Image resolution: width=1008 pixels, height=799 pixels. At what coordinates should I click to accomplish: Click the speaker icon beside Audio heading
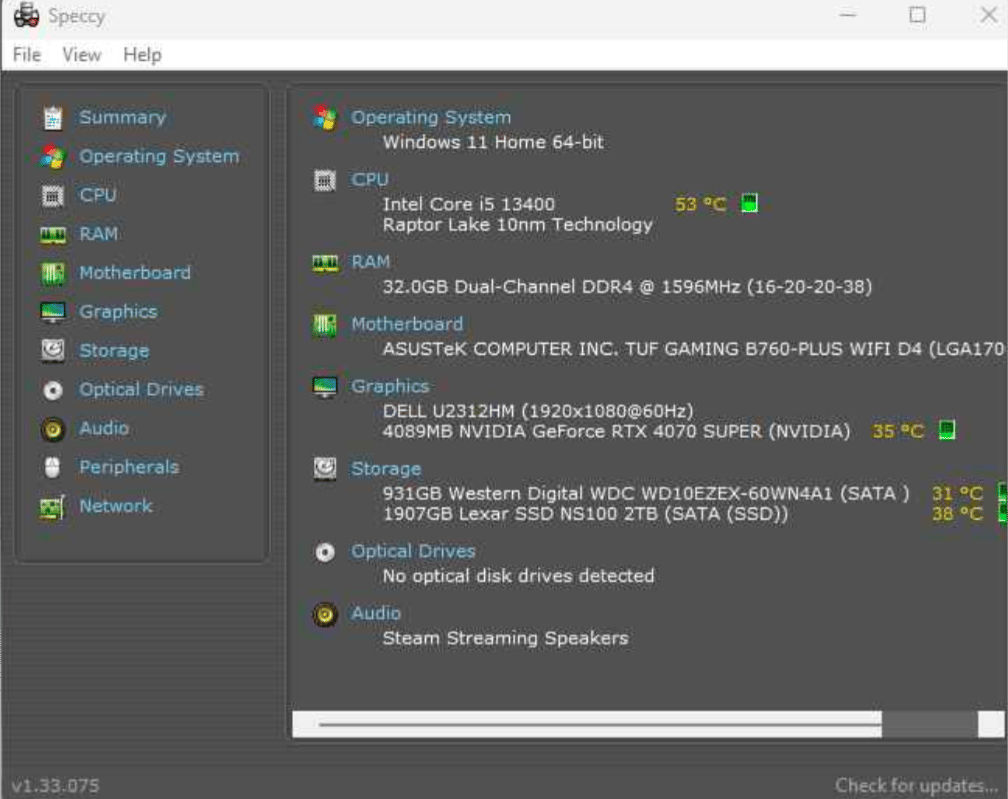[325, 615]
